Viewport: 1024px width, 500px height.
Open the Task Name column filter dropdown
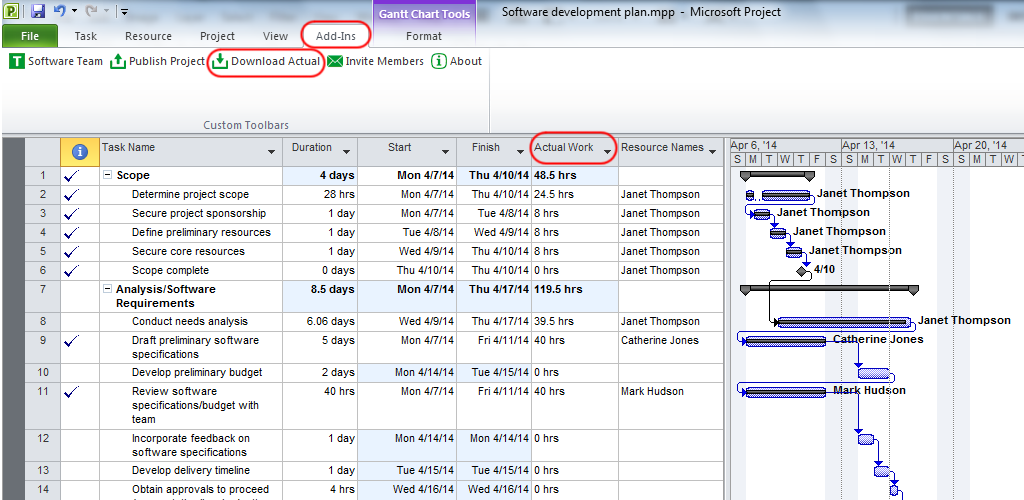[271, 152]
